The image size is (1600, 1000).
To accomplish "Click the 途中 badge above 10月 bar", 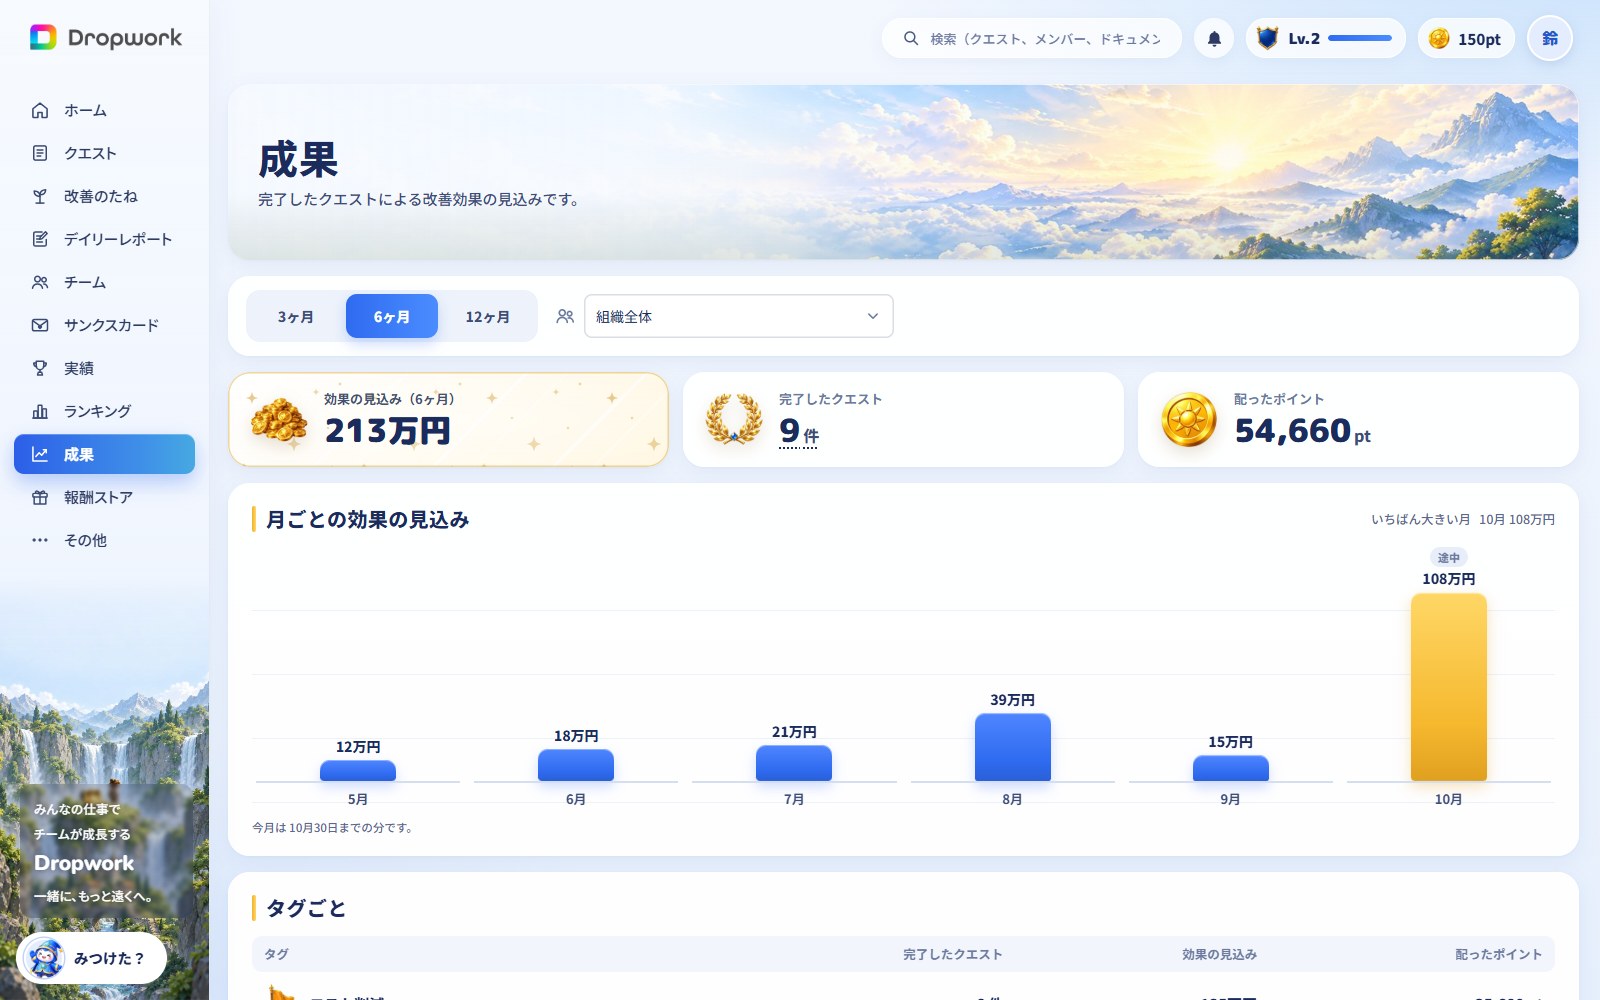I will [1448, 557].
